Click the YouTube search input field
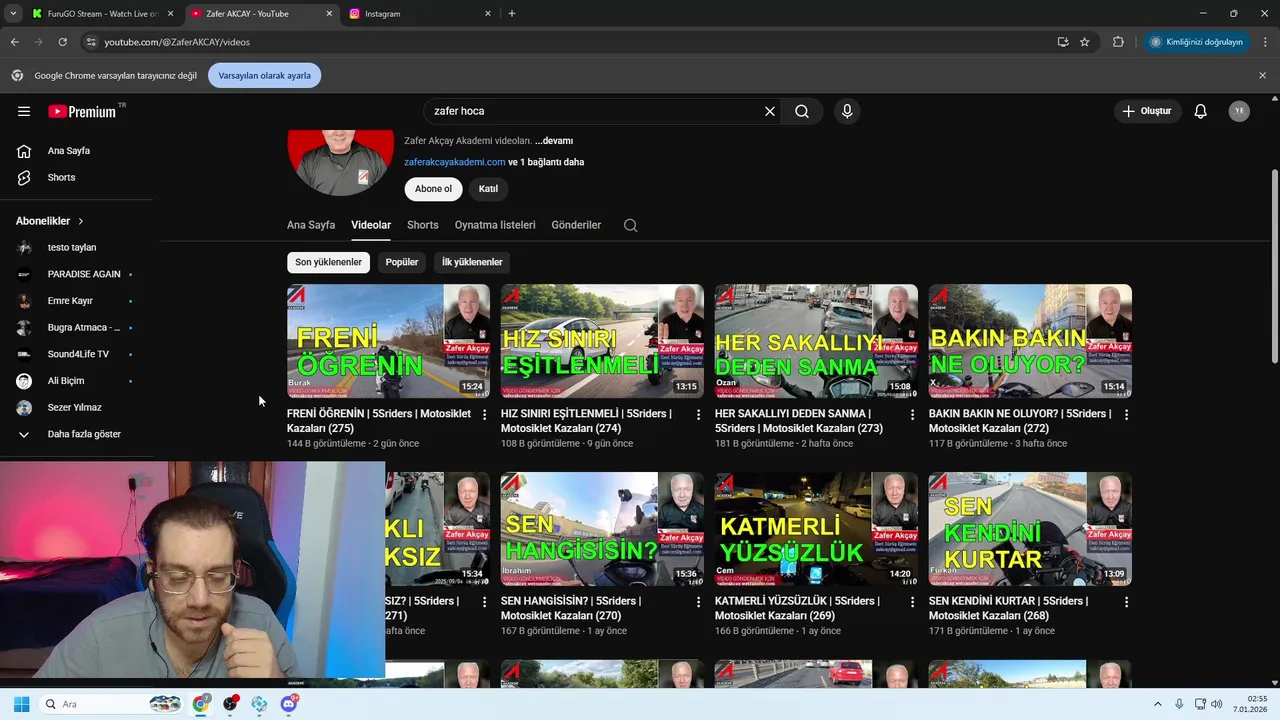The width and height of the screenshot is (1280, 720). tap(595, 111)
